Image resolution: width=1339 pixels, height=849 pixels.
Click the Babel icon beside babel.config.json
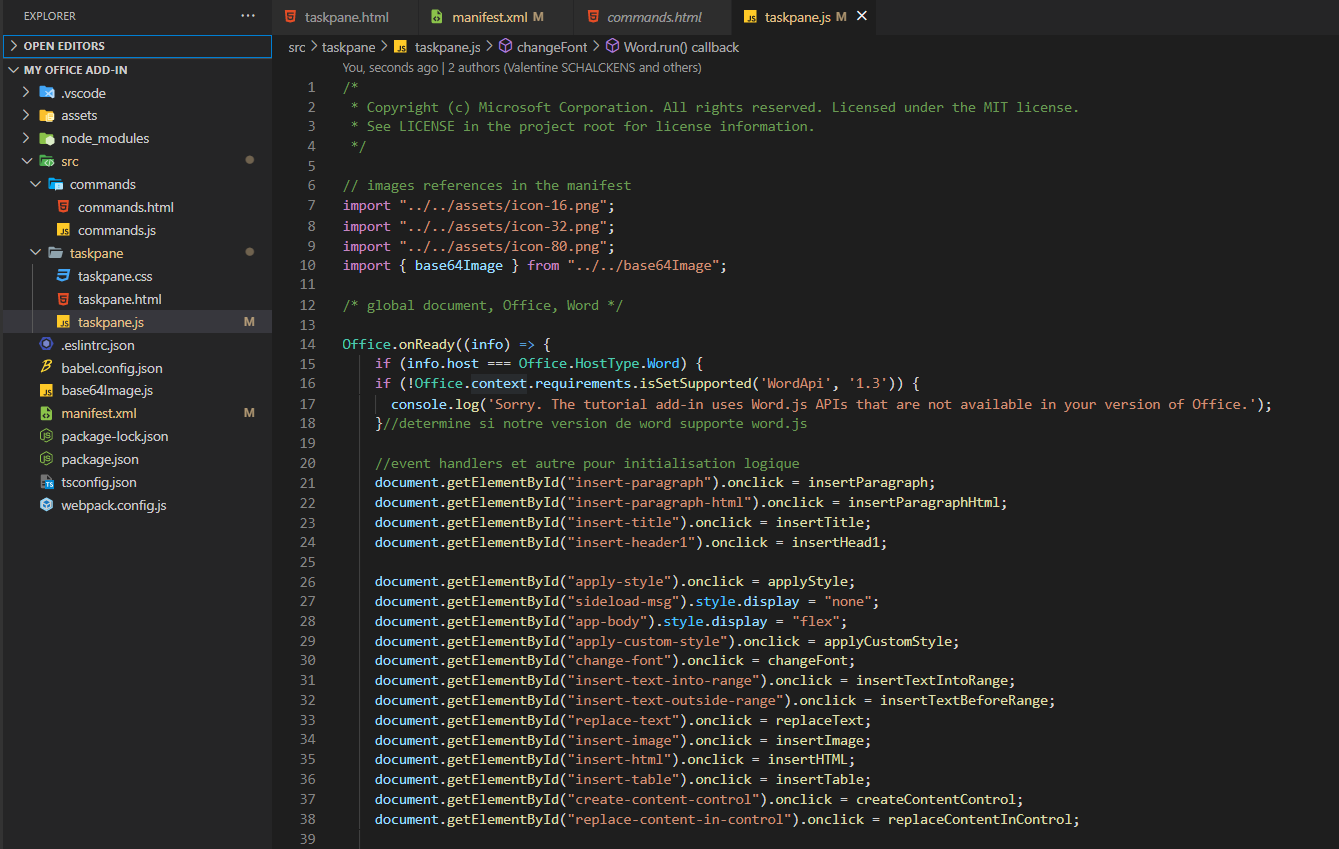click(46, 369)
